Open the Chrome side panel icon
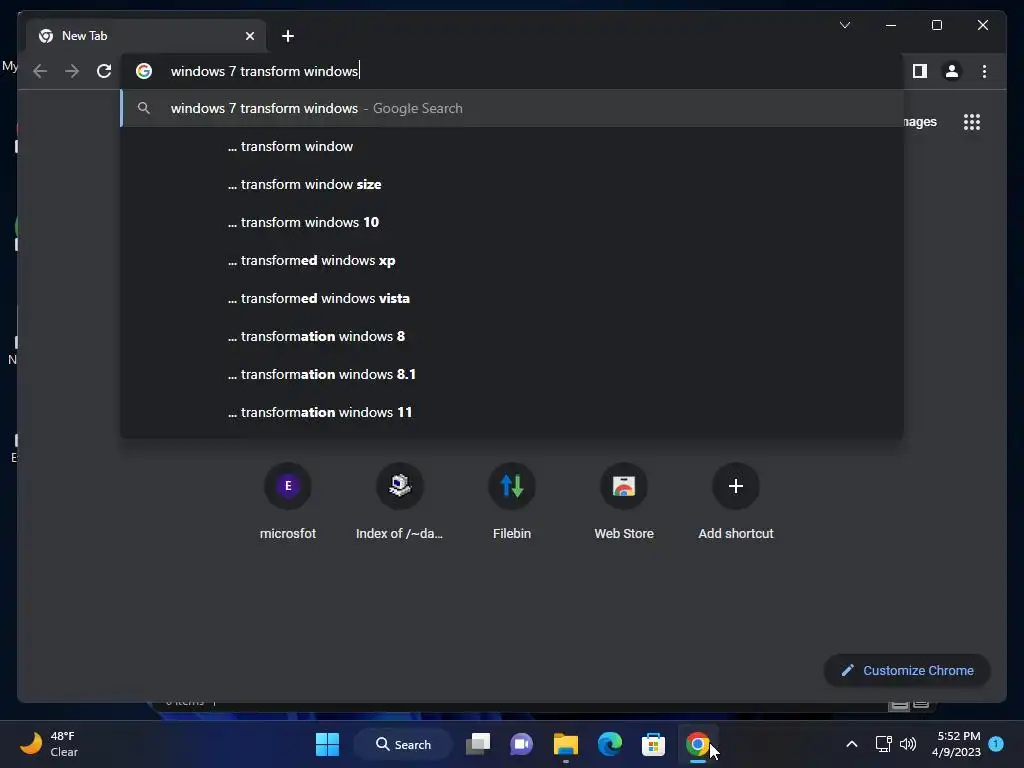 920,71
